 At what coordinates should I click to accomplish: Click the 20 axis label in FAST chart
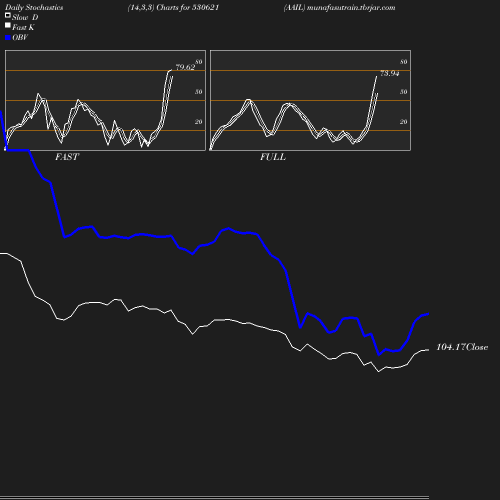point(199,122)
